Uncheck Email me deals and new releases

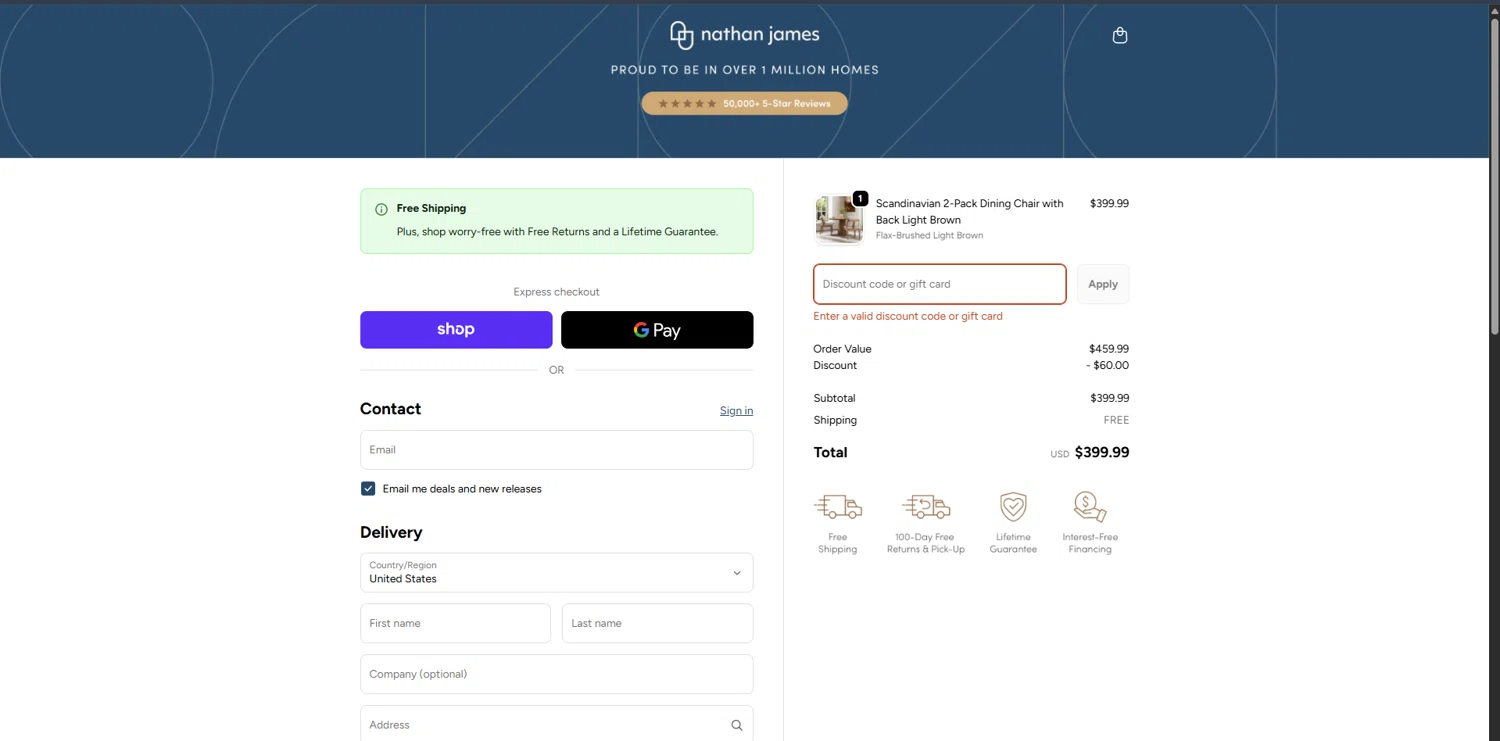pyautogui.click(x=368, y=489)
